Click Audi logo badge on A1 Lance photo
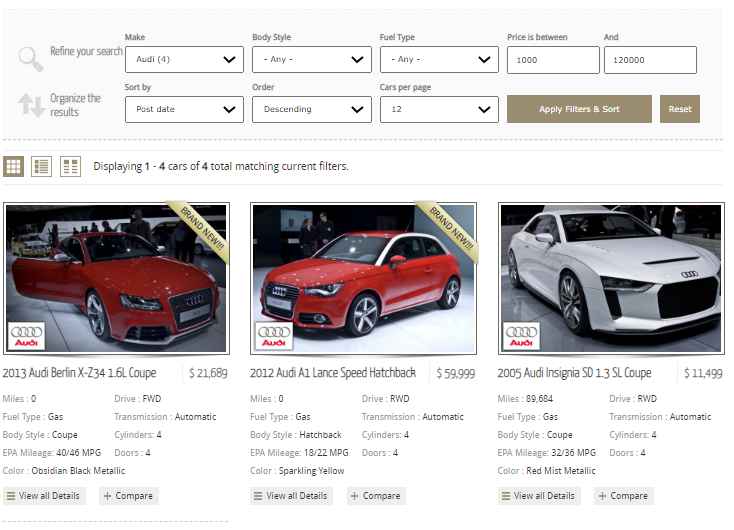 pyautogui.click(x=274, y=336)
